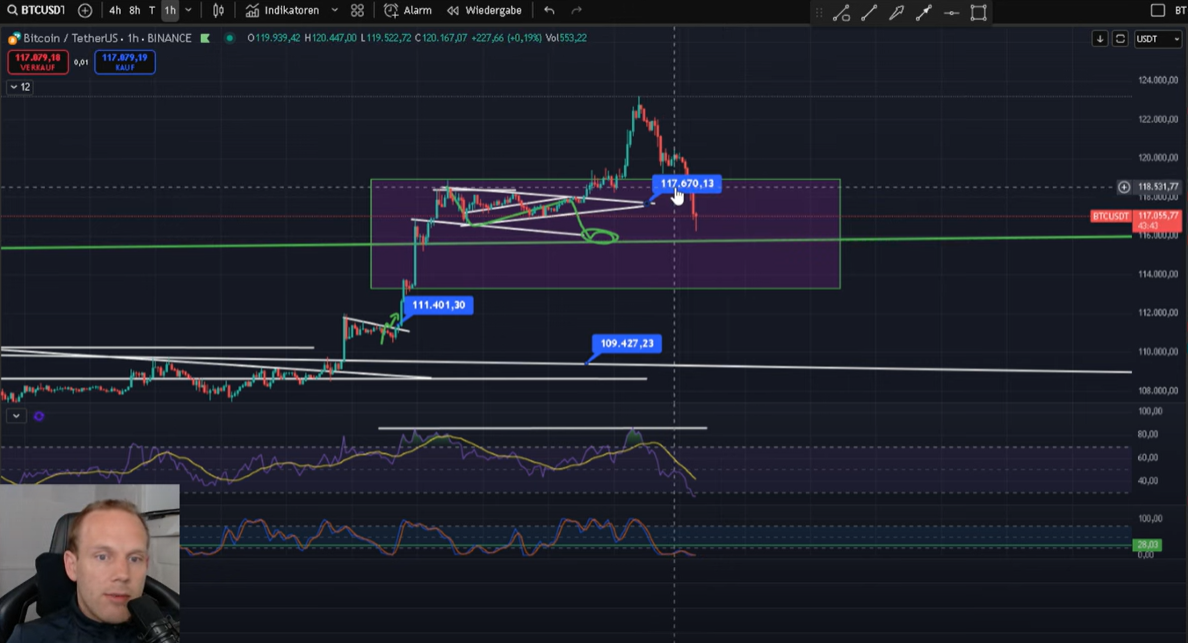Start Wiedergabe replay mode
The width and height of the screenshot is (1188, 643).
484,11
